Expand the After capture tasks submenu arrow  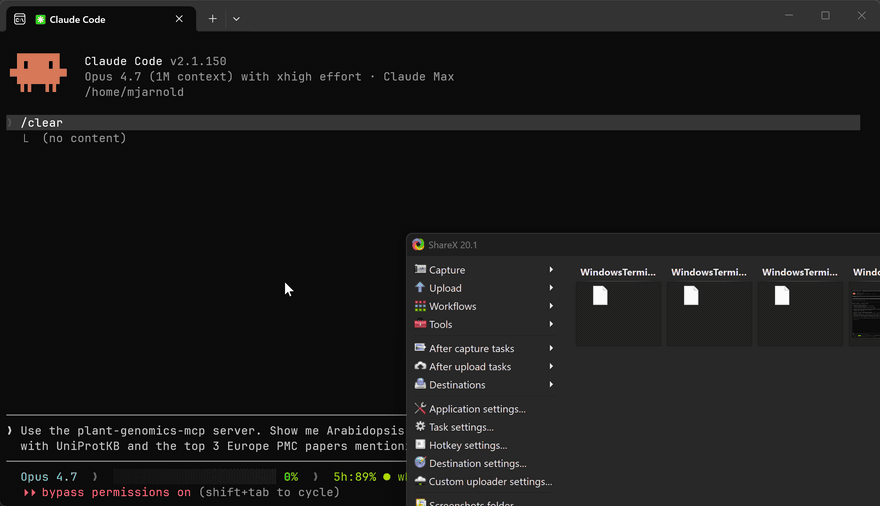click(551, 348)
